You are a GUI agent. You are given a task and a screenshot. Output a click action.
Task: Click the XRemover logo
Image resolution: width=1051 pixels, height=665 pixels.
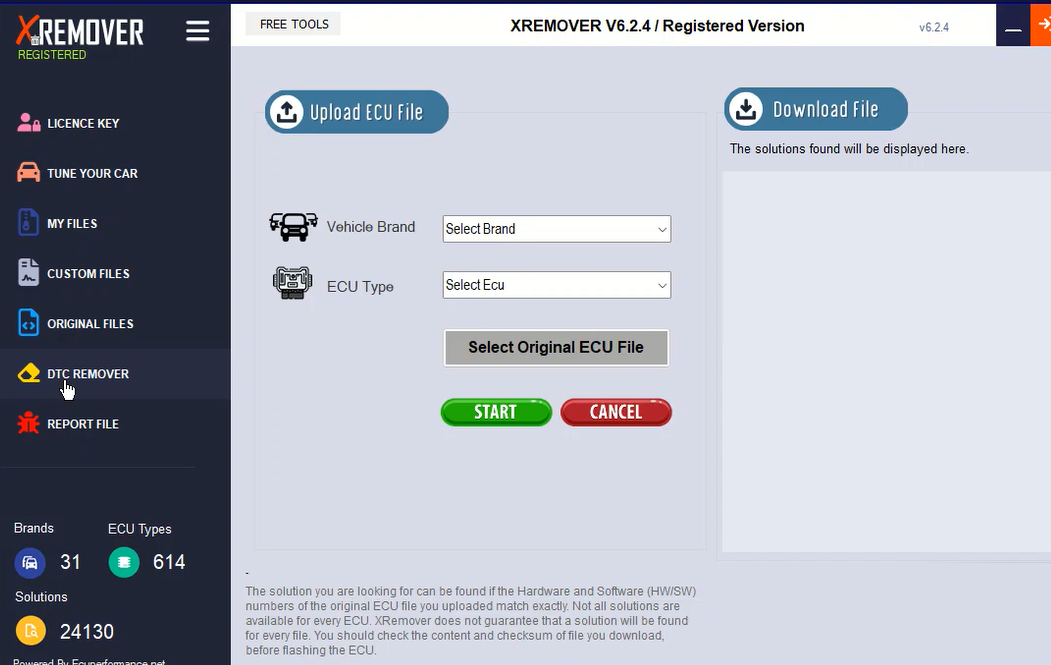(x=80, y=32)
